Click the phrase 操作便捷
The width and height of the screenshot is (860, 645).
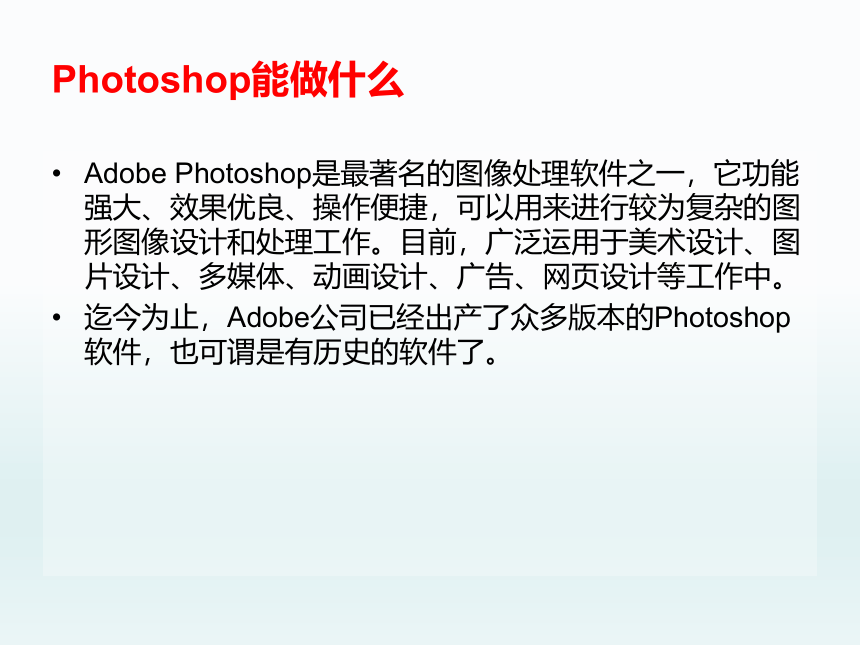point(370,208)
